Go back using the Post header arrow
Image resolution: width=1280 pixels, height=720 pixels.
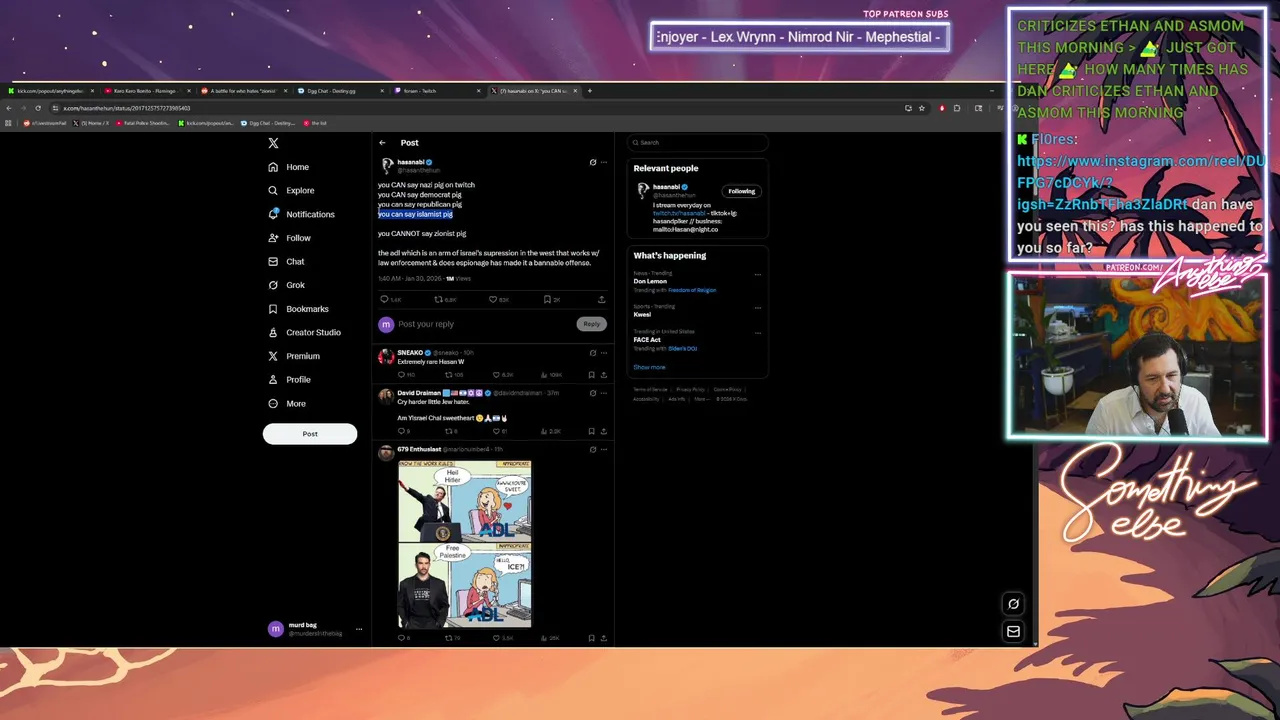tap(382, 143)
